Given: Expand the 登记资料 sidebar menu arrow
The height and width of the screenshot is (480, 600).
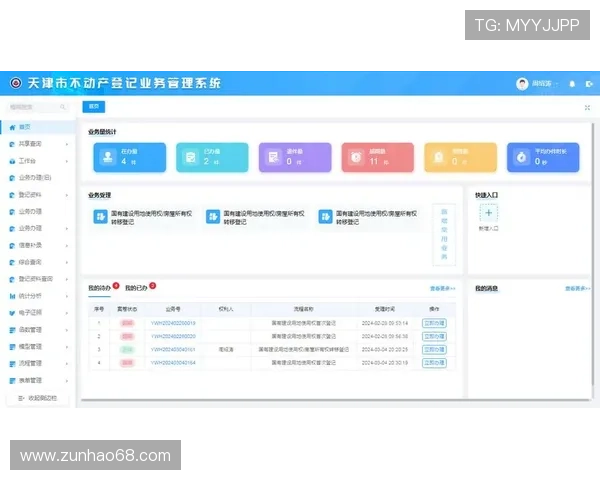Looking at the screenshot, I should tap(67, 195).
